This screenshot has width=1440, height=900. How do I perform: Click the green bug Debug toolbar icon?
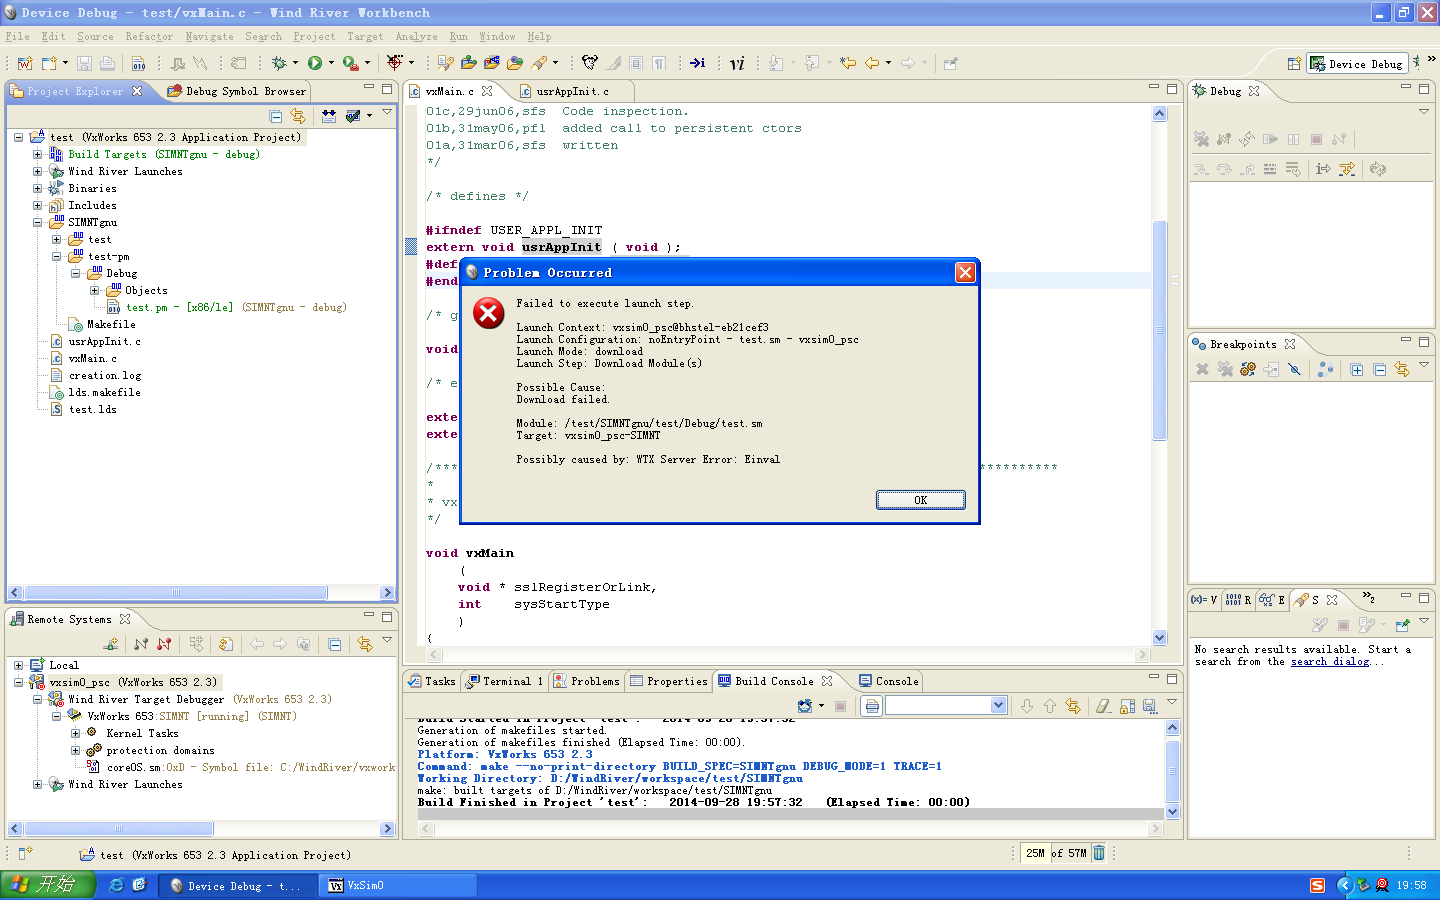(x=279, y=63)
